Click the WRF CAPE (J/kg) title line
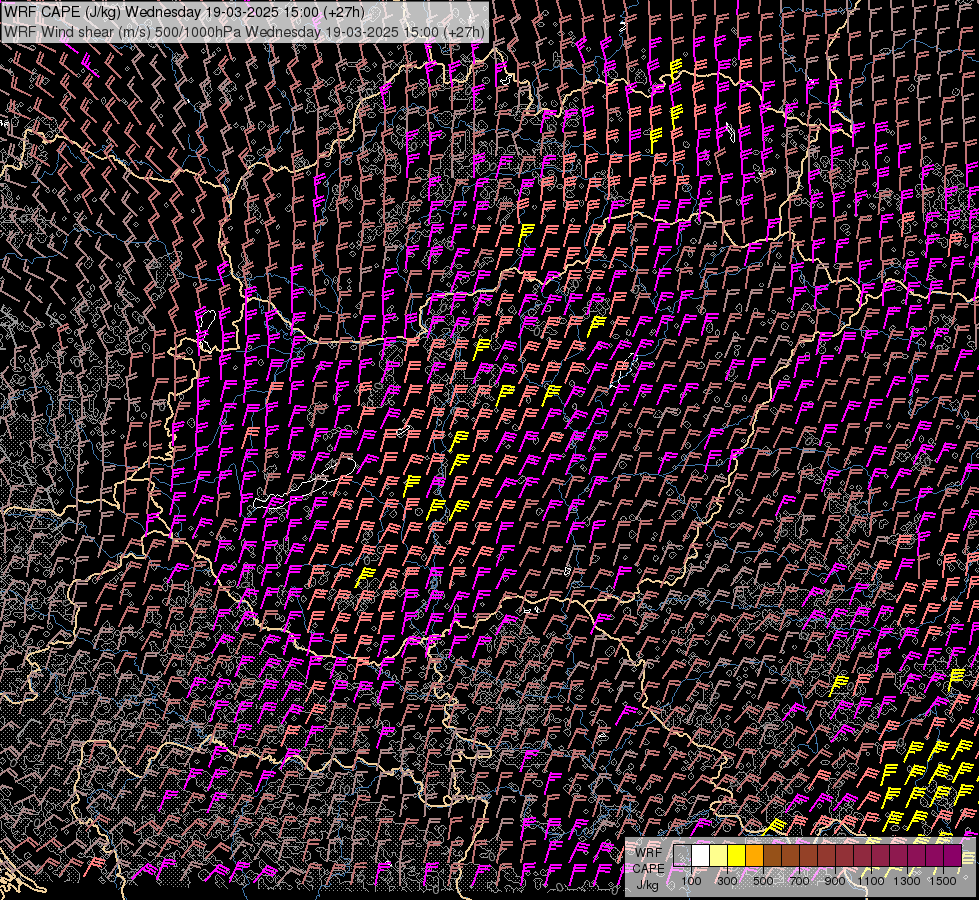979x900 pixels. (x=184, y=12)
